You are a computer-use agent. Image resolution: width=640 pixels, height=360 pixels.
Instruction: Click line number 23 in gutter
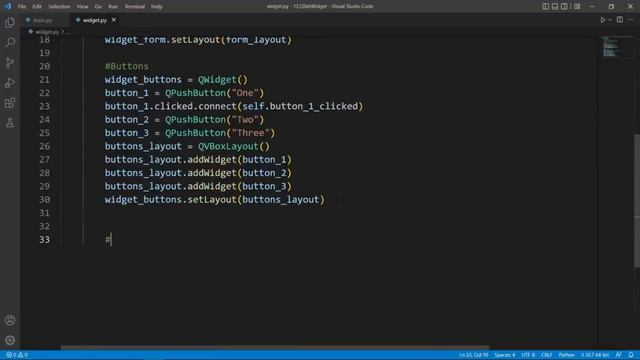click(x=44, y=106)
